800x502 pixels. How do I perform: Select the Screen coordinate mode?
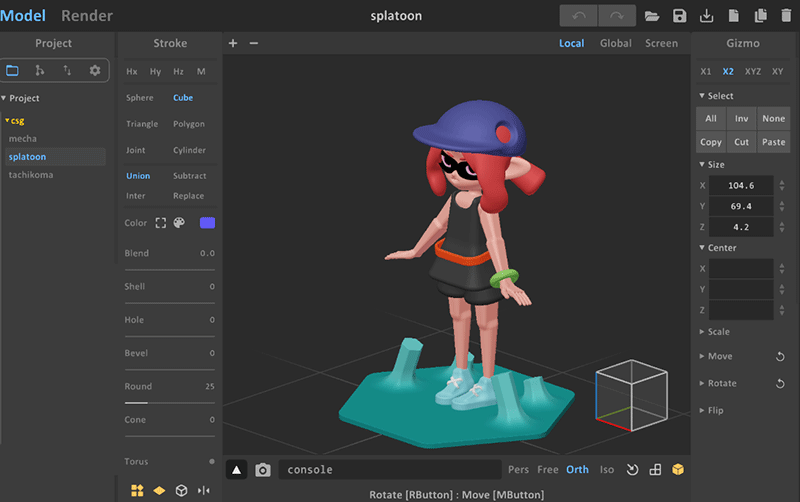click(661, 43)
